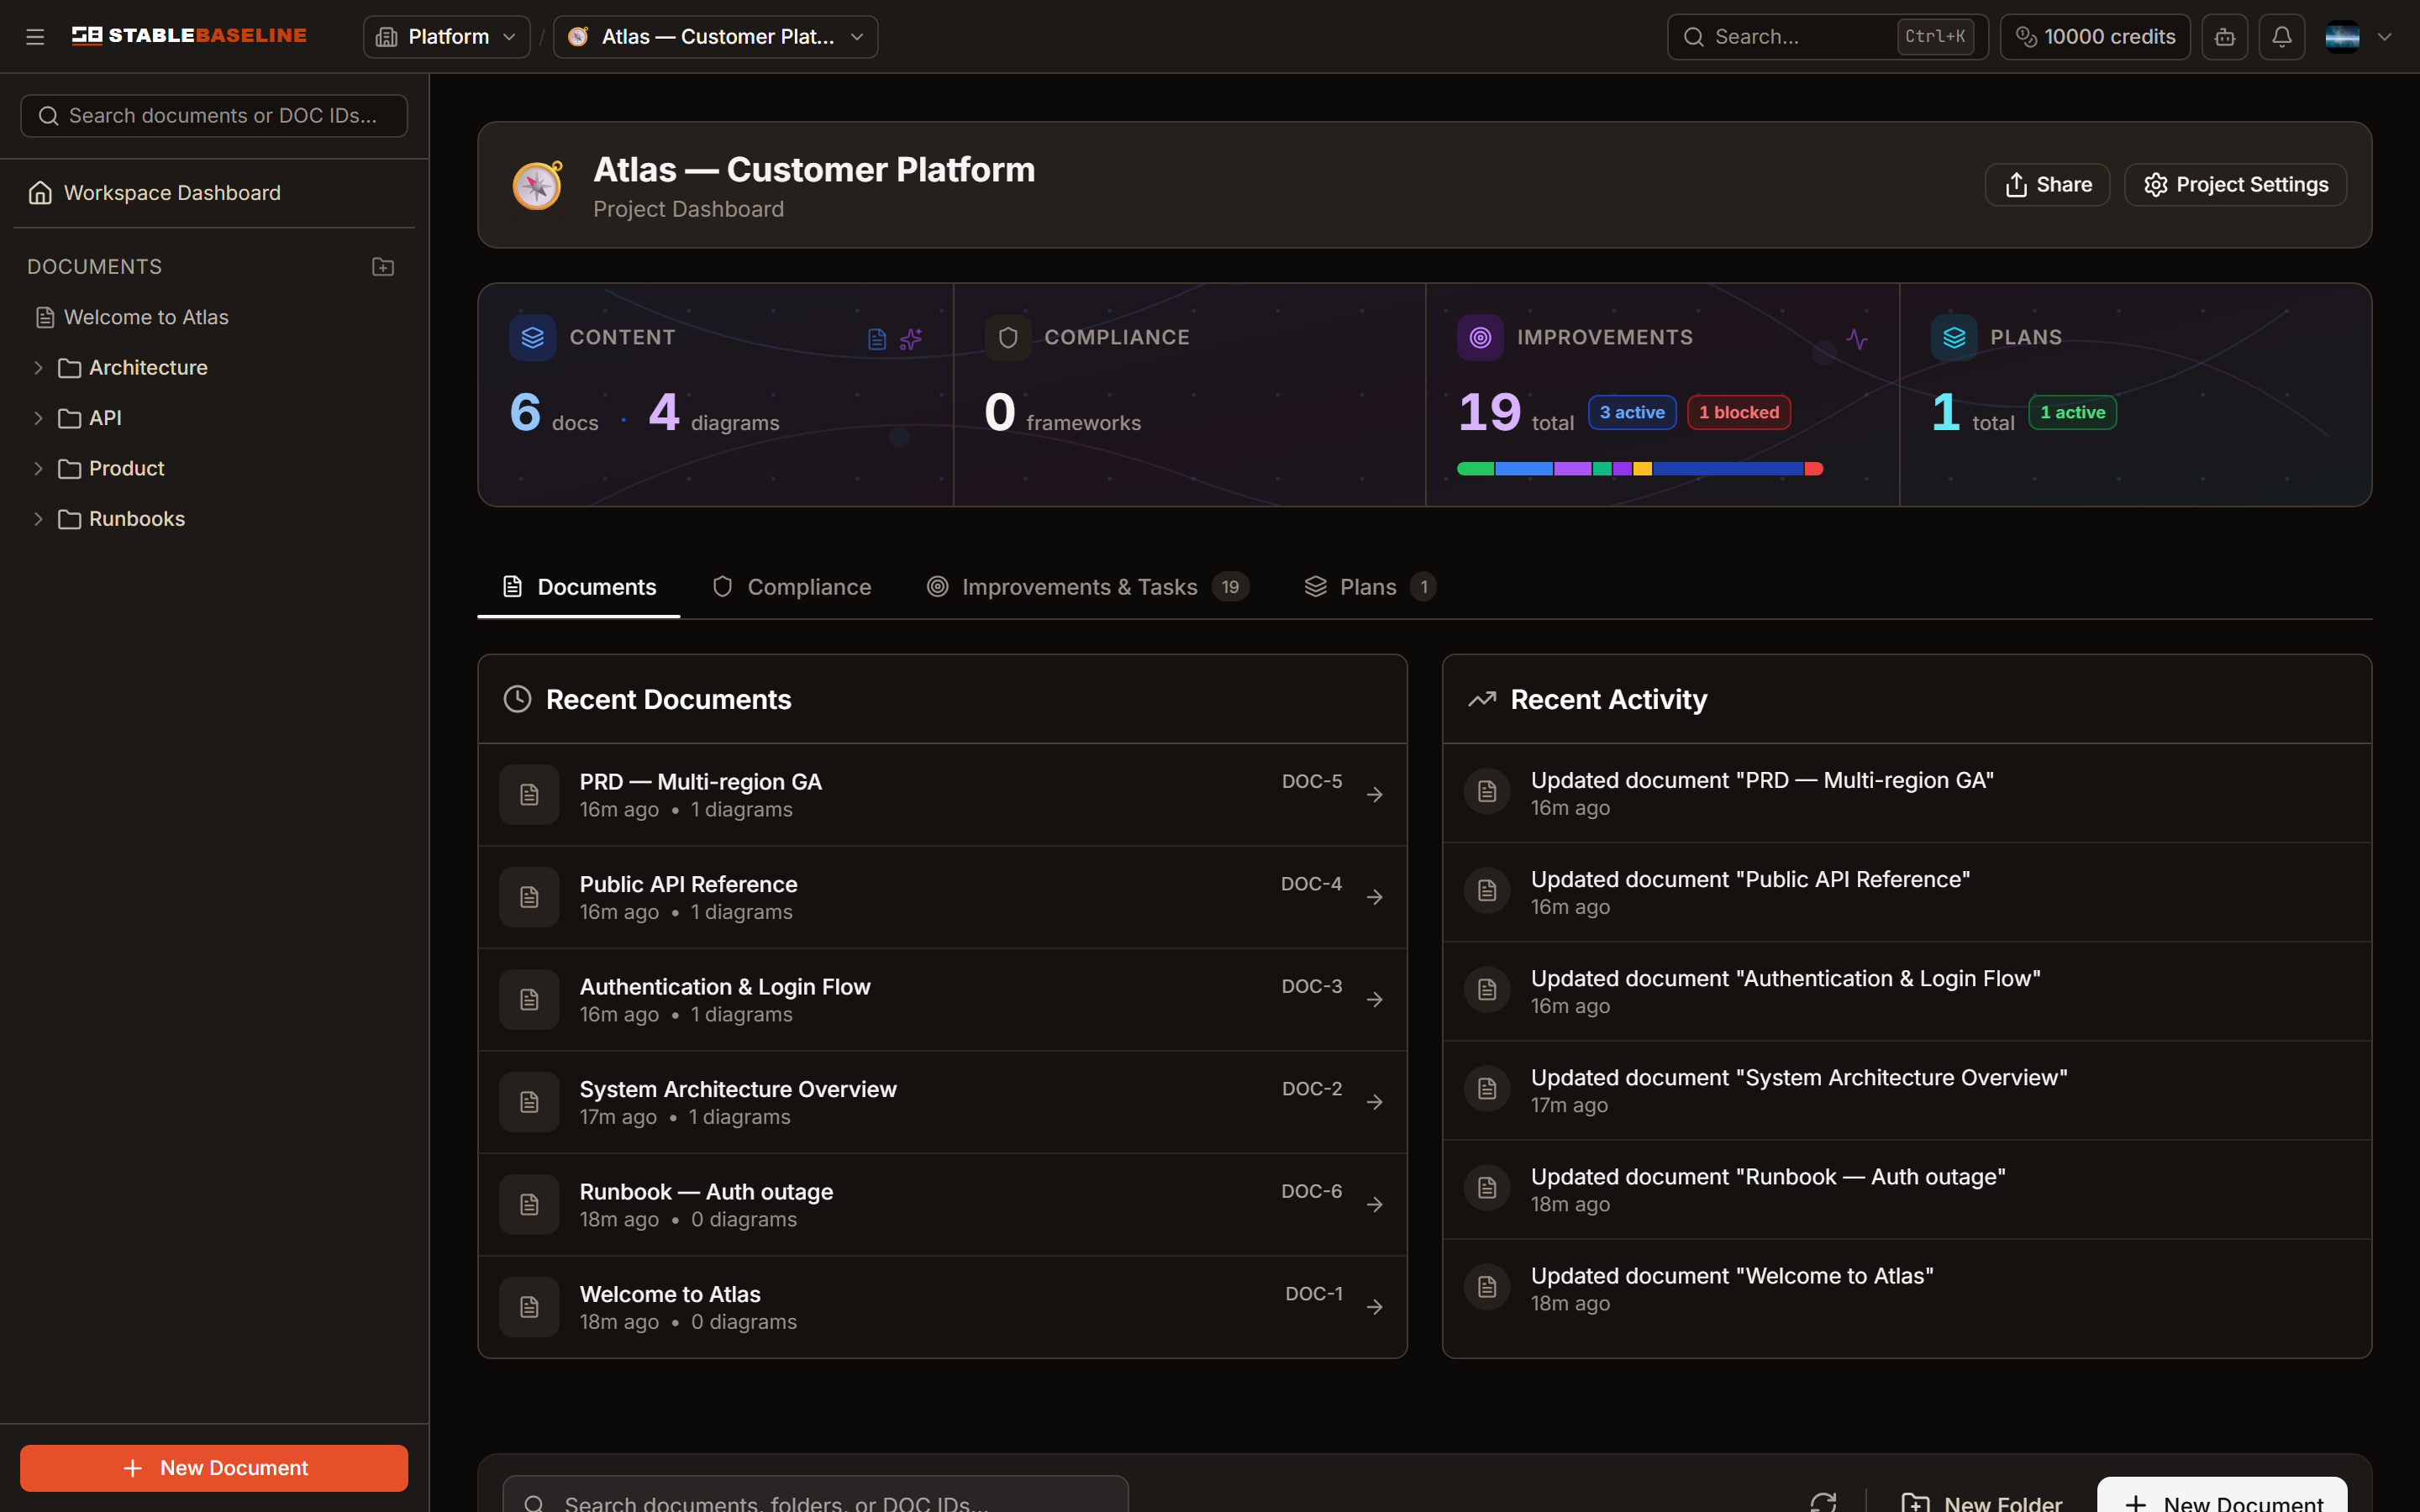This screenshot has width=2420, height=1512.
Task: Click the refresh icon near New Folder
Action: pyautogui.click(x=1823, y=1503)
